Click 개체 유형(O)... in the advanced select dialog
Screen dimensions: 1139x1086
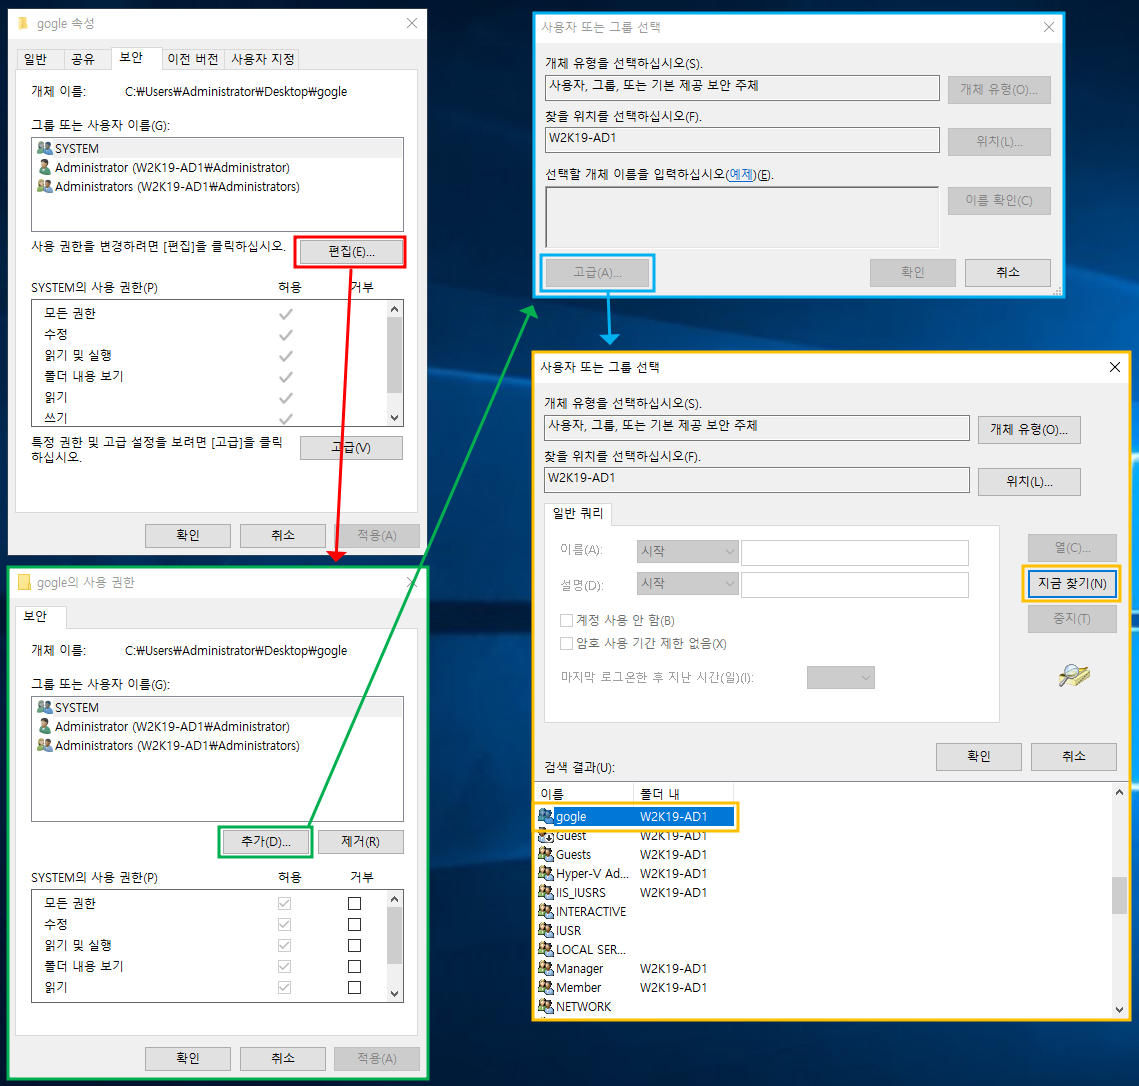(x=1029, y=429)
